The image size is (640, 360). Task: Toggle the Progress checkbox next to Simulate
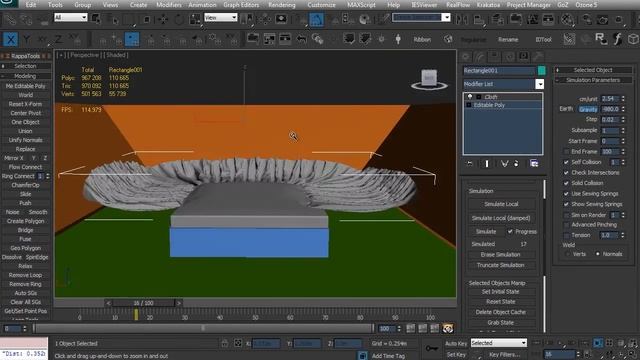(510, 231)
